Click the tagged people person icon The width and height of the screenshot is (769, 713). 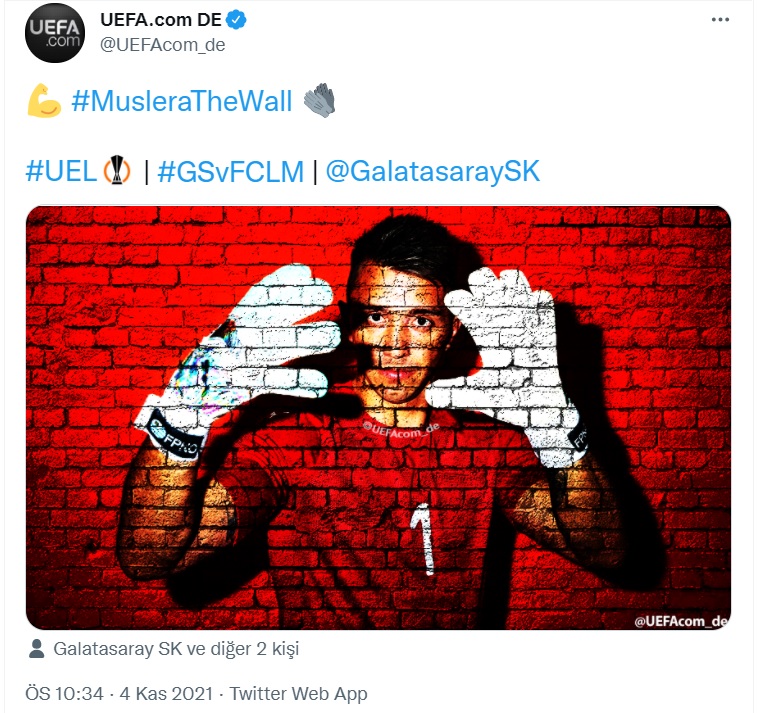point(36,649)
